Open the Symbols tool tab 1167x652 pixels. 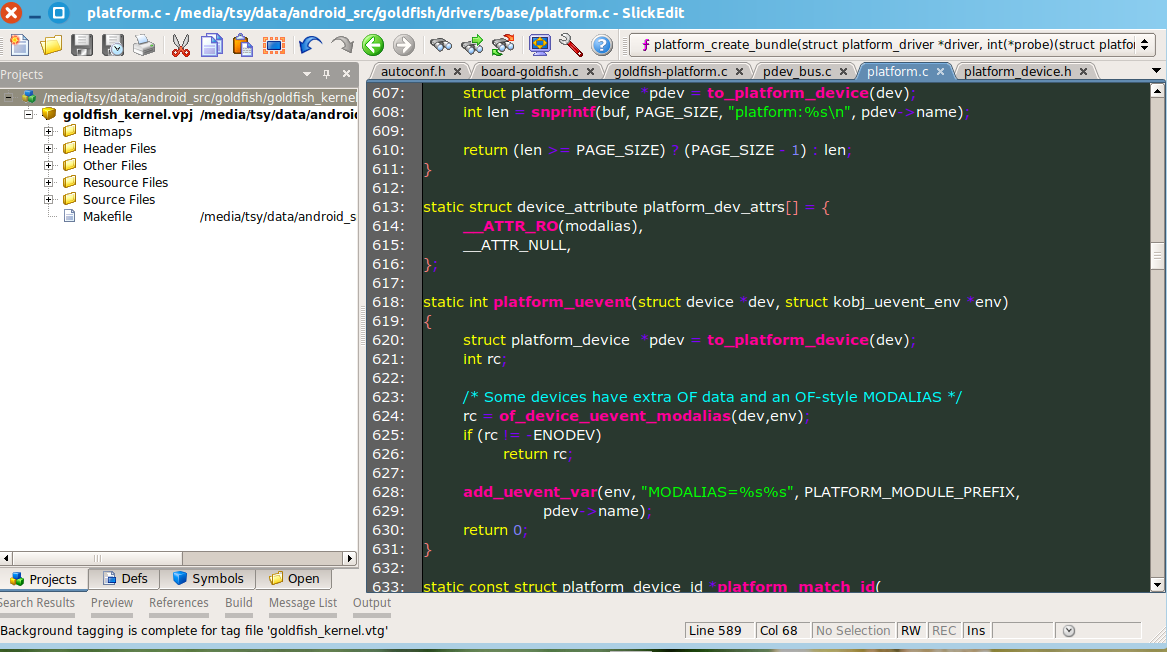[208, 578]
